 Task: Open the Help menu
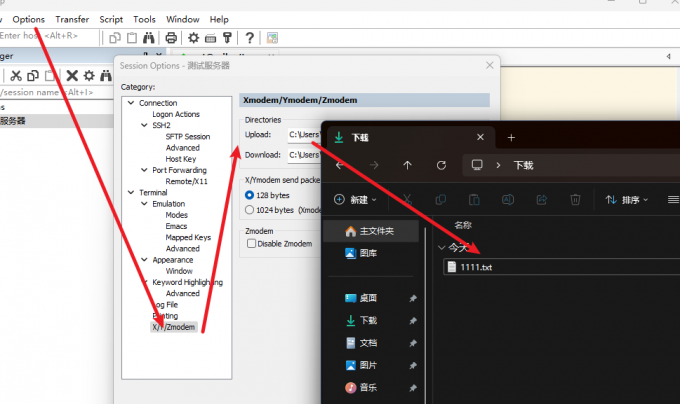[x=219, y=20]
